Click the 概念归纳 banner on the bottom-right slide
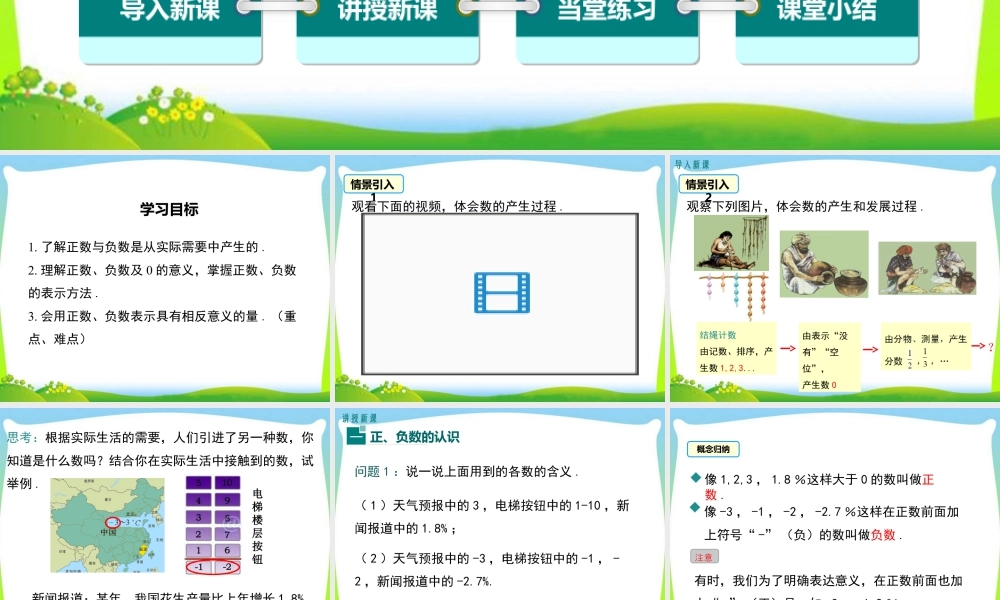 pos(713,447)
